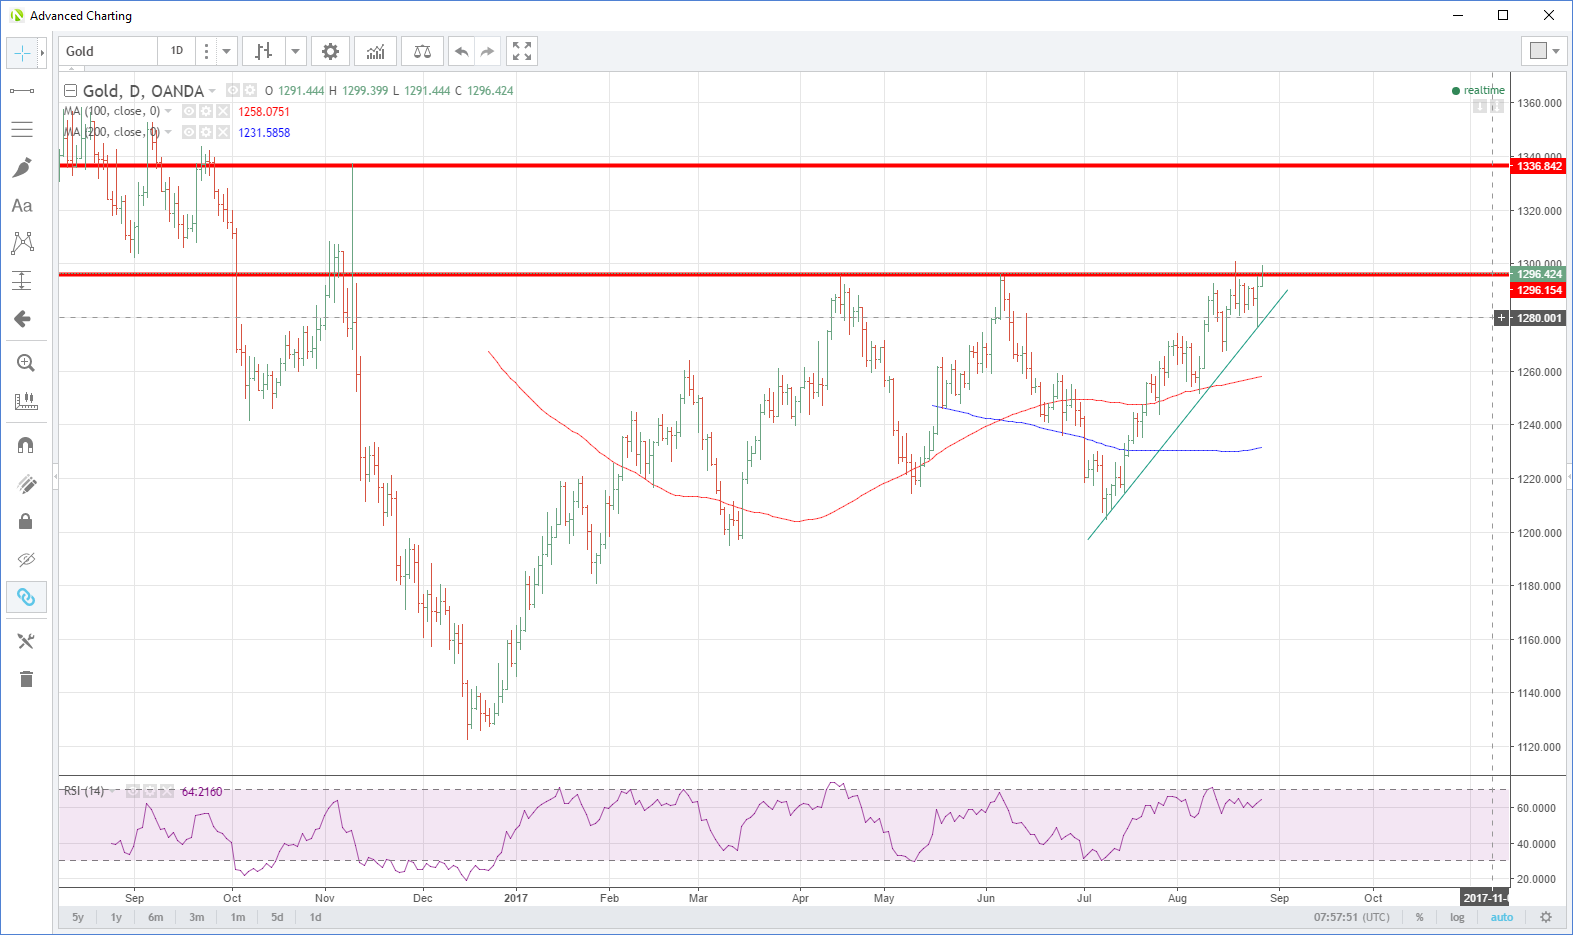Select the crosshair cursor tool
Screen dimensions: 1573x935
coord(22,53)
